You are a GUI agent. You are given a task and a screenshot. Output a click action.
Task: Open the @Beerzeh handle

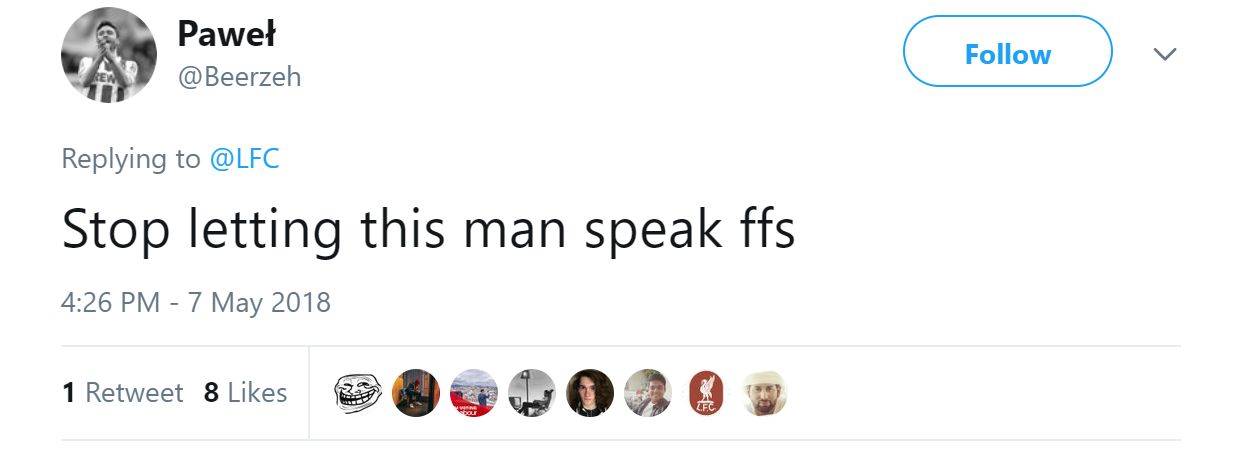click(239, 77)
